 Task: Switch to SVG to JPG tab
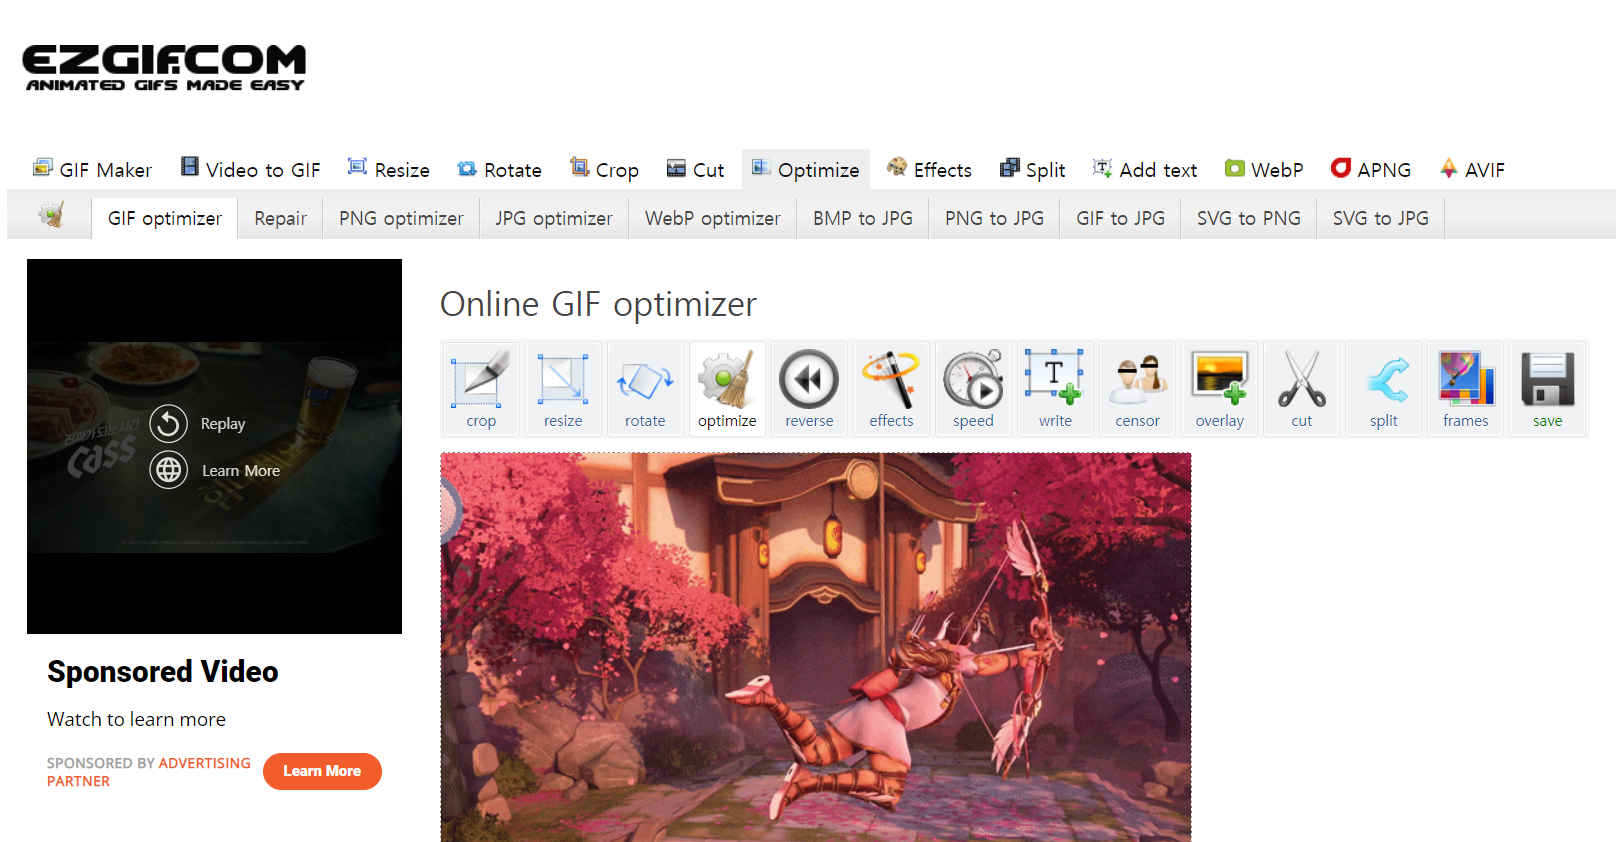click(1381, 218)
